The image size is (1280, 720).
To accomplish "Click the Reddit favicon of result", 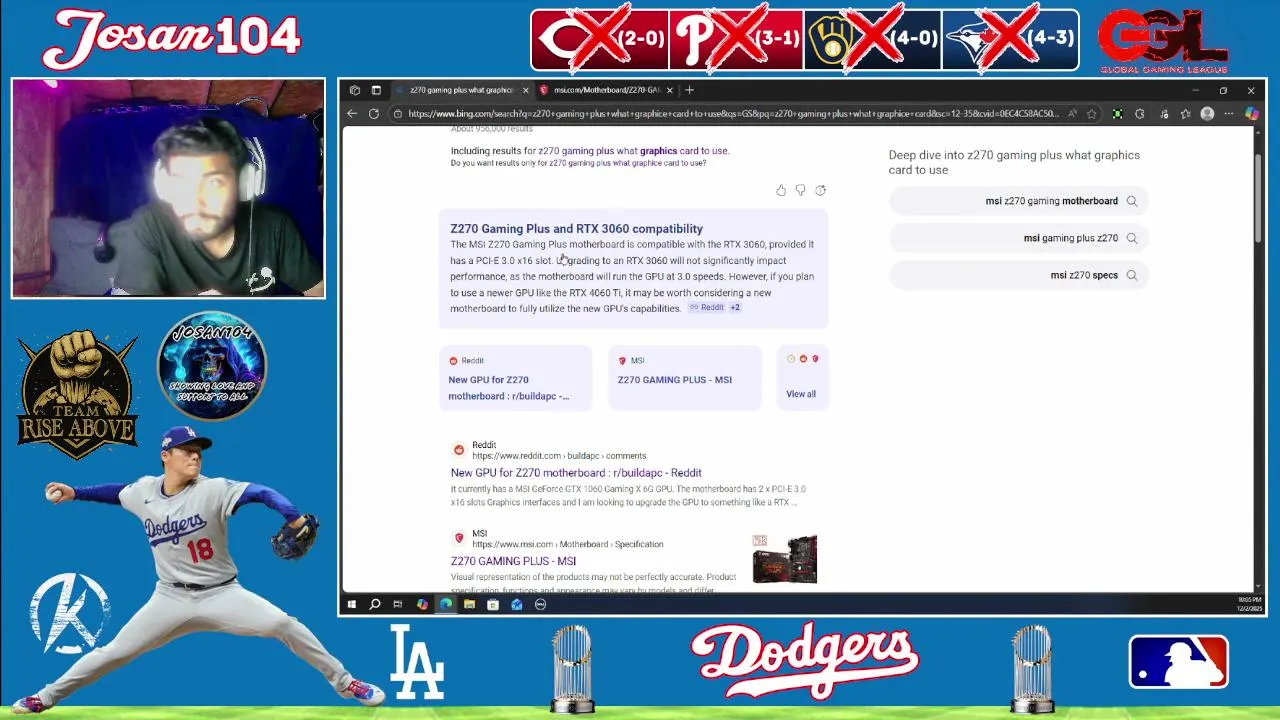I will pos(459,450).
